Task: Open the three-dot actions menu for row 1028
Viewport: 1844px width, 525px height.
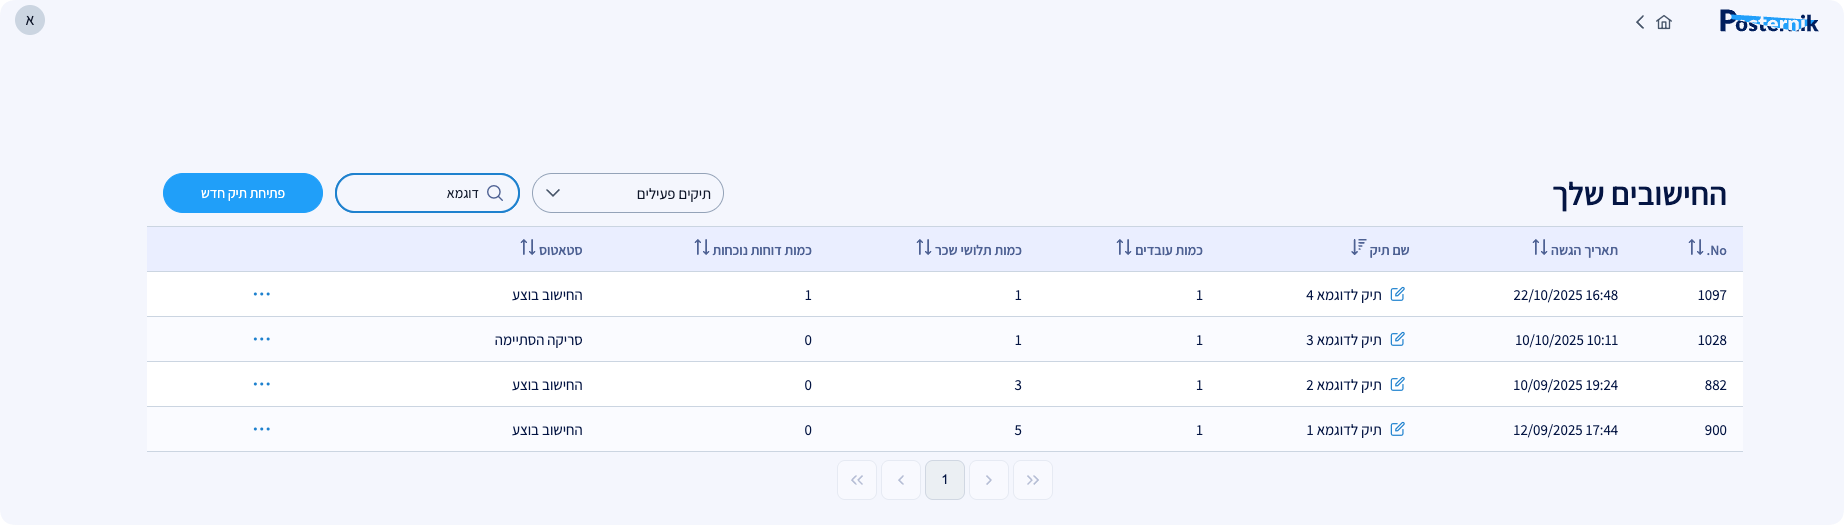Action: tap(262, 339)
